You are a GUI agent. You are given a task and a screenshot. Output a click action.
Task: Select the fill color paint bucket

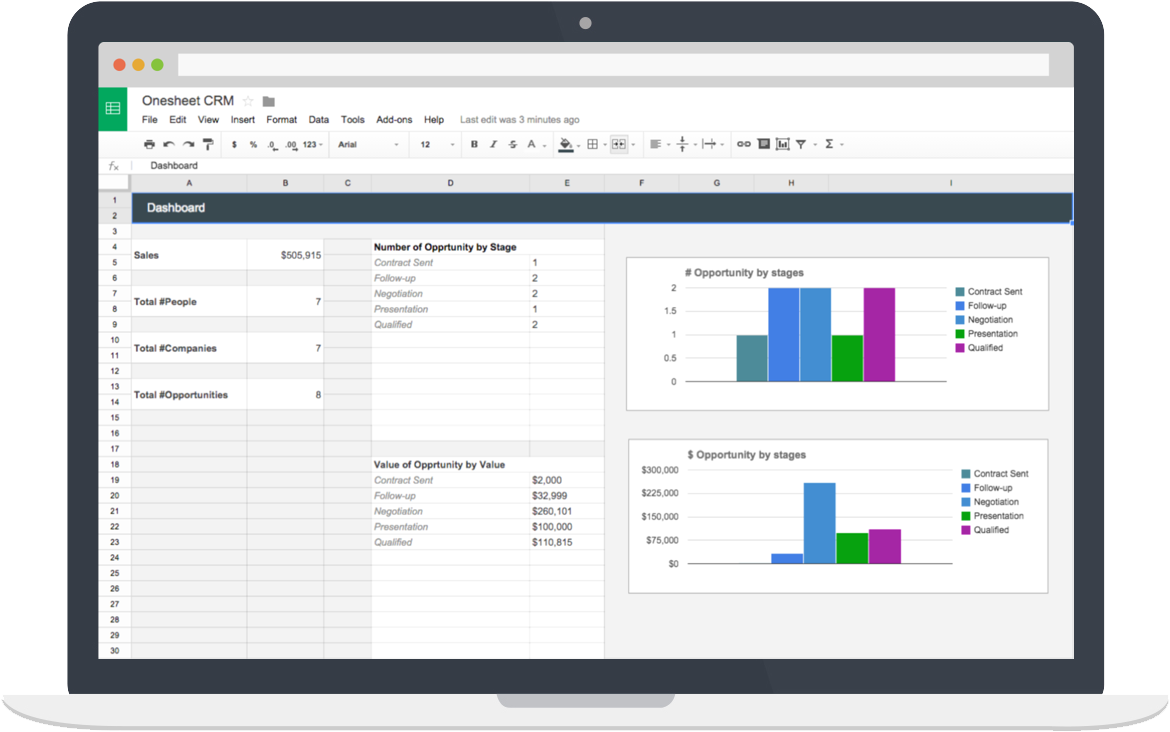pos(563,144)
